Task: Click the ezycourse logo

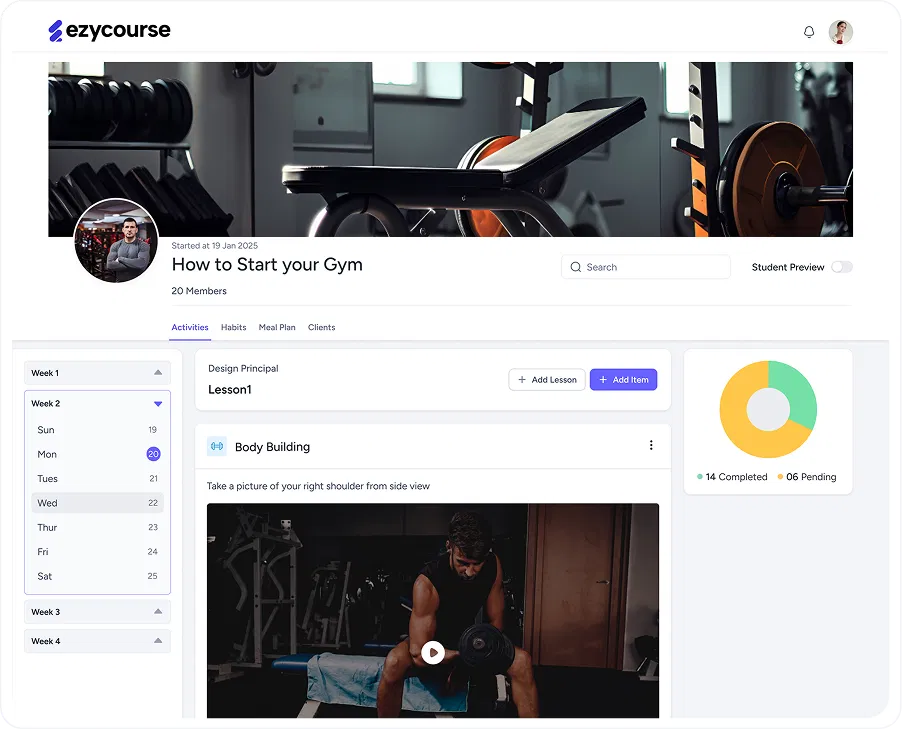Action: click(x=110, y=31)
